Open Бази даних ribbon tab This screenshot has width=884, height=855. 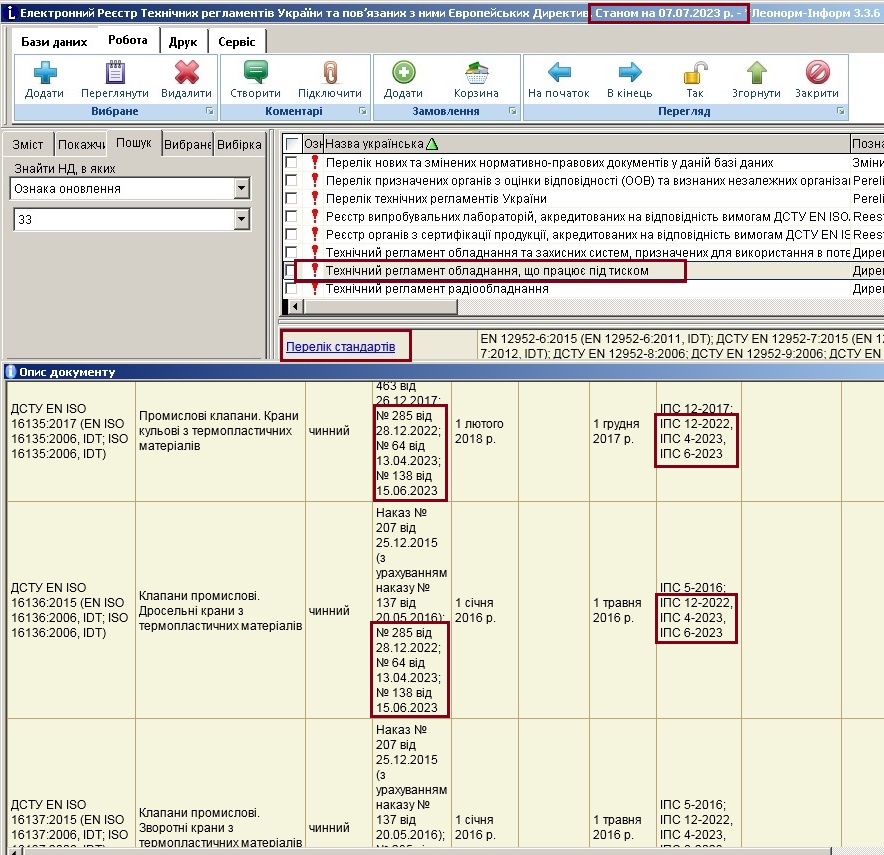(54, 42)
